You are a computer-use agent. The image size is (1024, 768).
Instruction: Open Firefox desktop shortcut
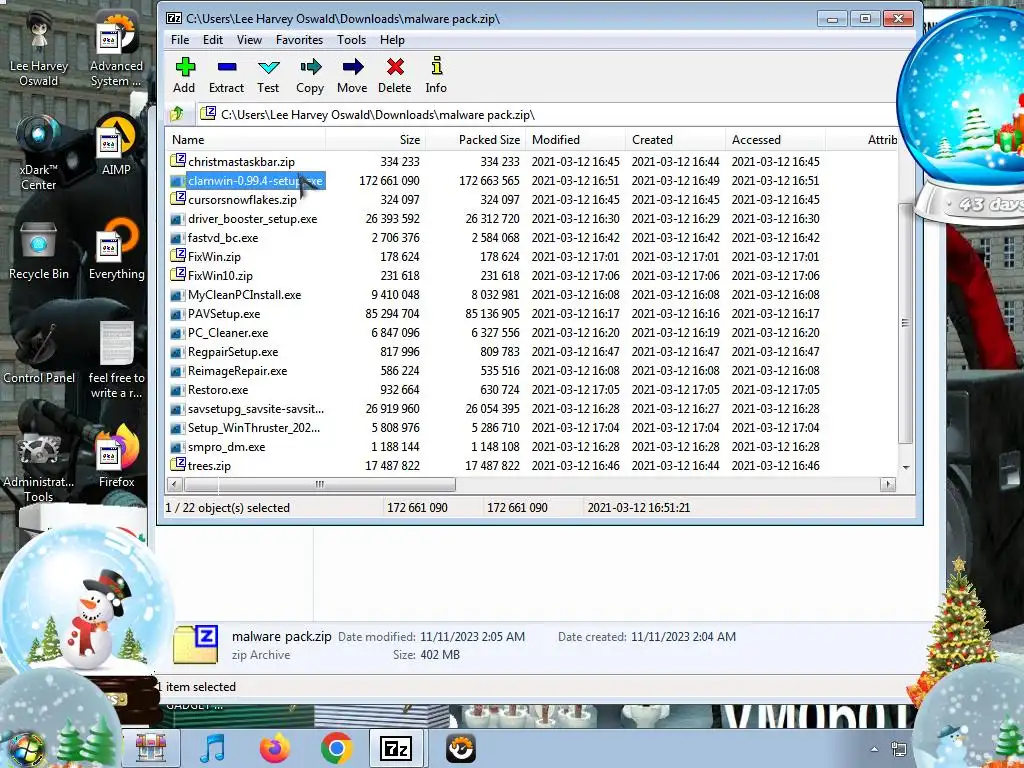116,458
